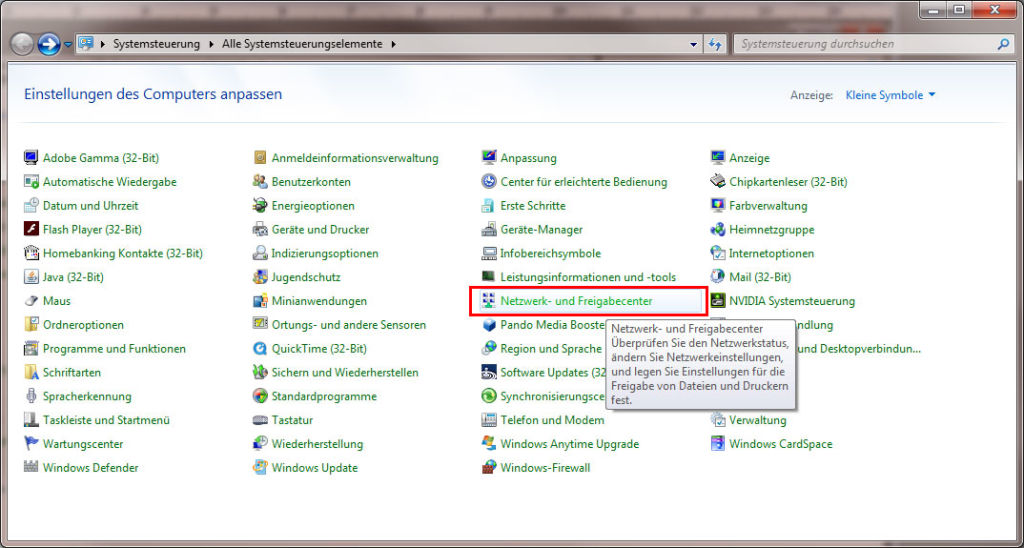Expand the Kleine Symbole view dropdown

pos(891,95)
